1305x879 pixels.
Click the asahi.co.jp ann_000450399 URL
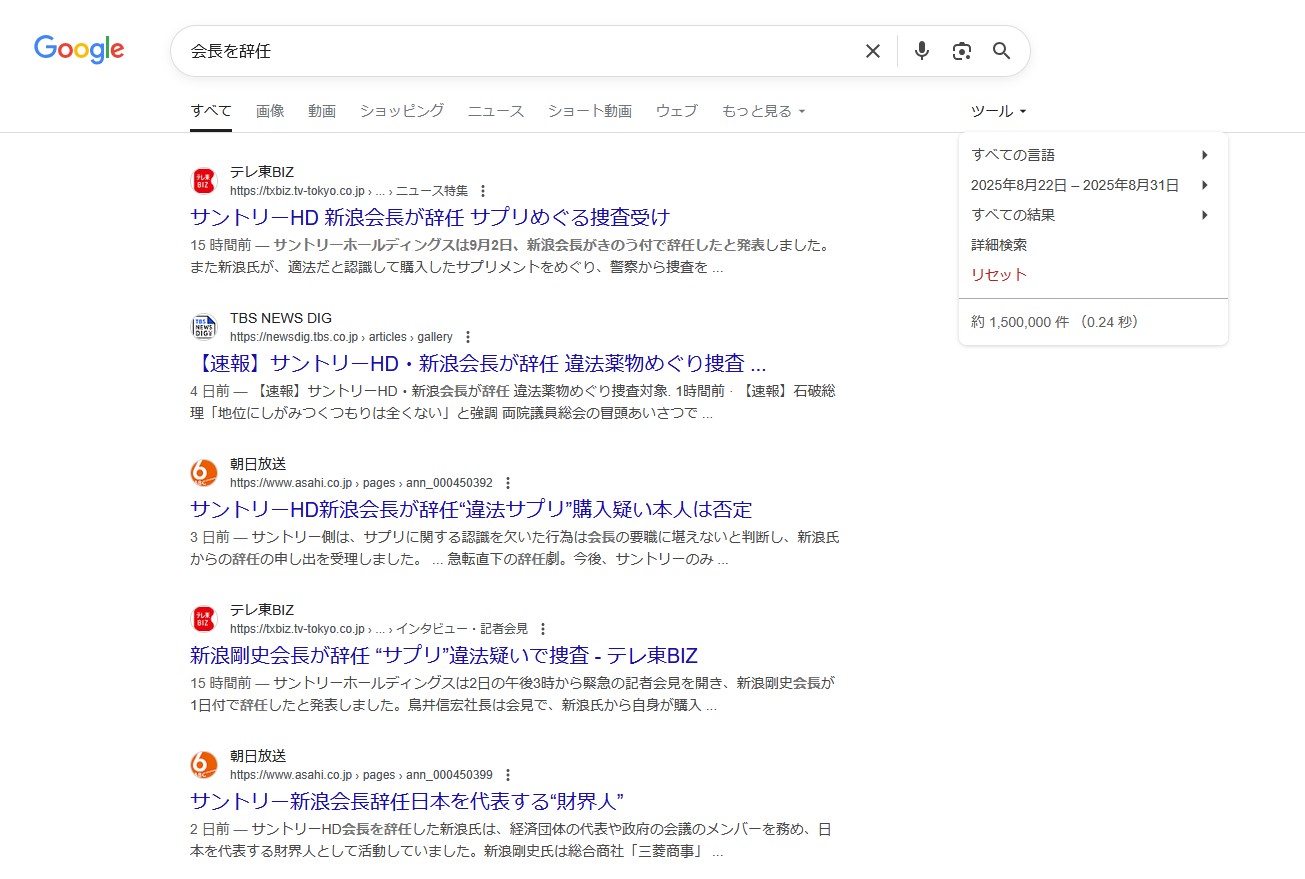(361, 775)
